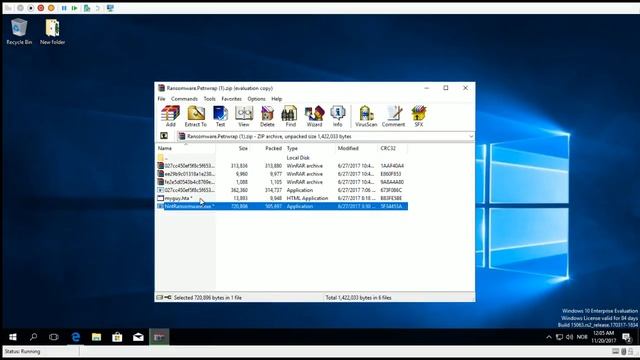Click the Enhanced Session monitor icon
640x360 pixels.
click(110, 8)
